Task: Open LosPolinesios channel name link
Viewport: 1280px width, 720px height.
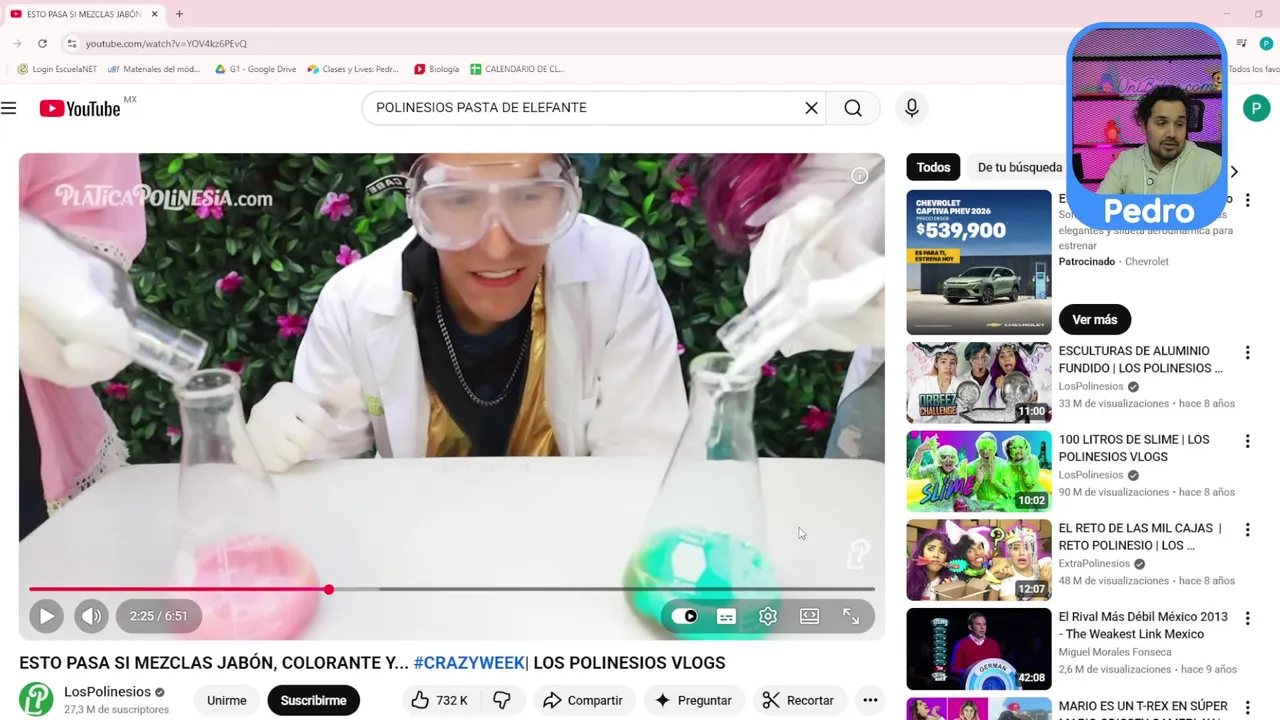Action: point(107,692)
